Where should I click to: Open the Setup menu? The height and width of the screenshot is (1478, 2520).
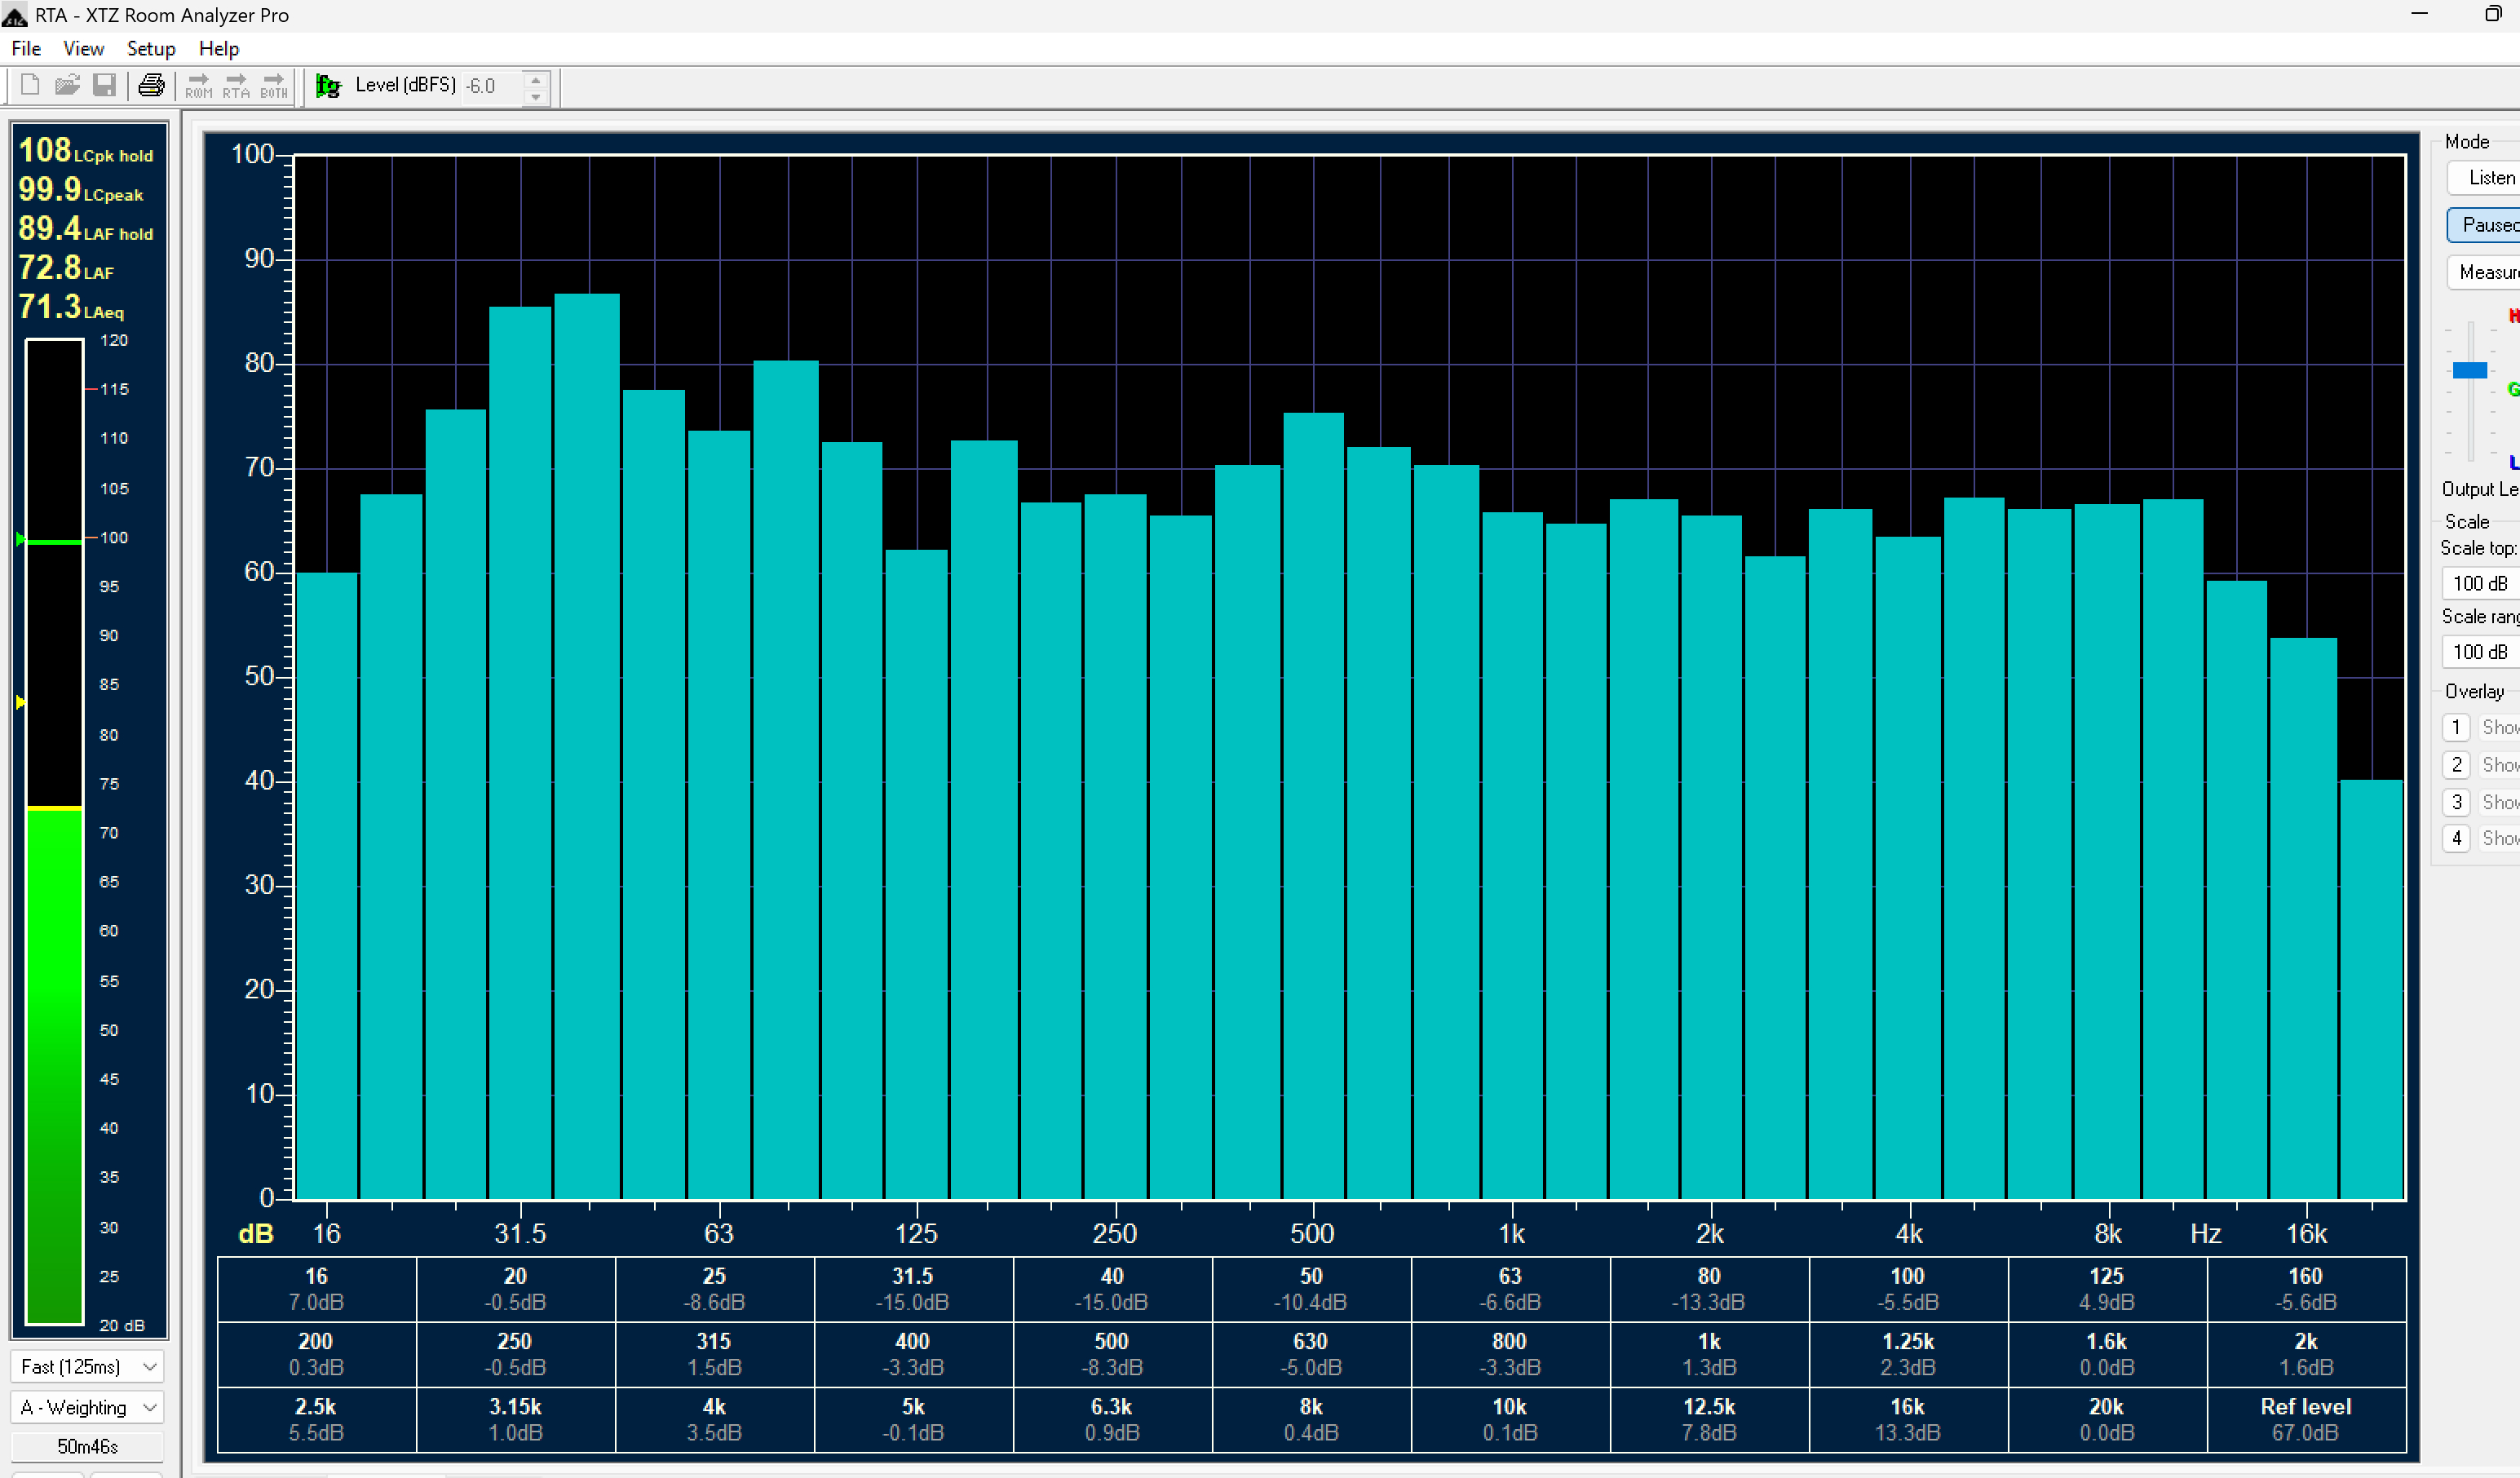[151, 49]
